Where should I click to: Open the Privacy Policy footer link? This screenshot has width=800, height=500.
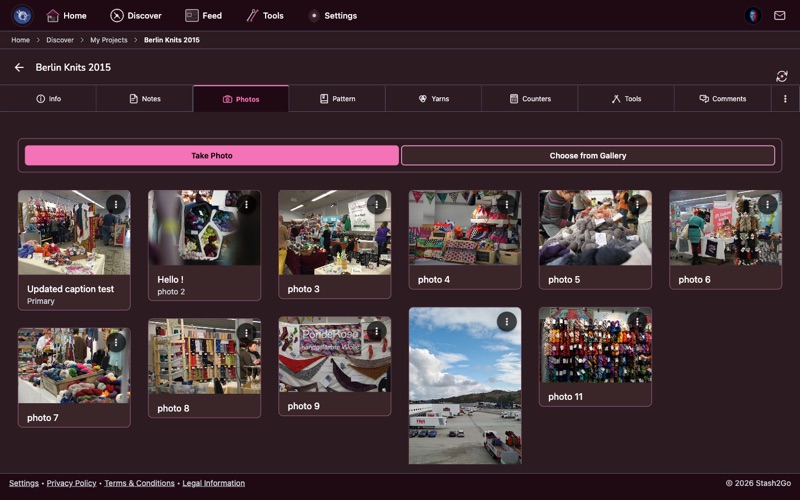pyautogui.click(x=71, y=483)
